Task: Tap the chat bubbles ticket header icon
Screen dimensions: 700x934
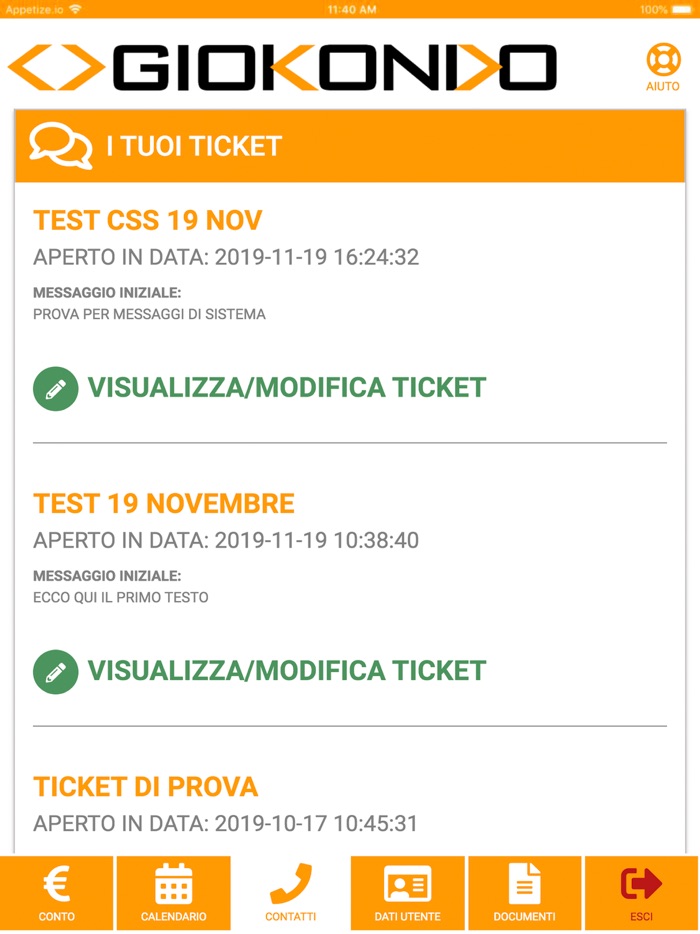Action: tap(60, 146)
